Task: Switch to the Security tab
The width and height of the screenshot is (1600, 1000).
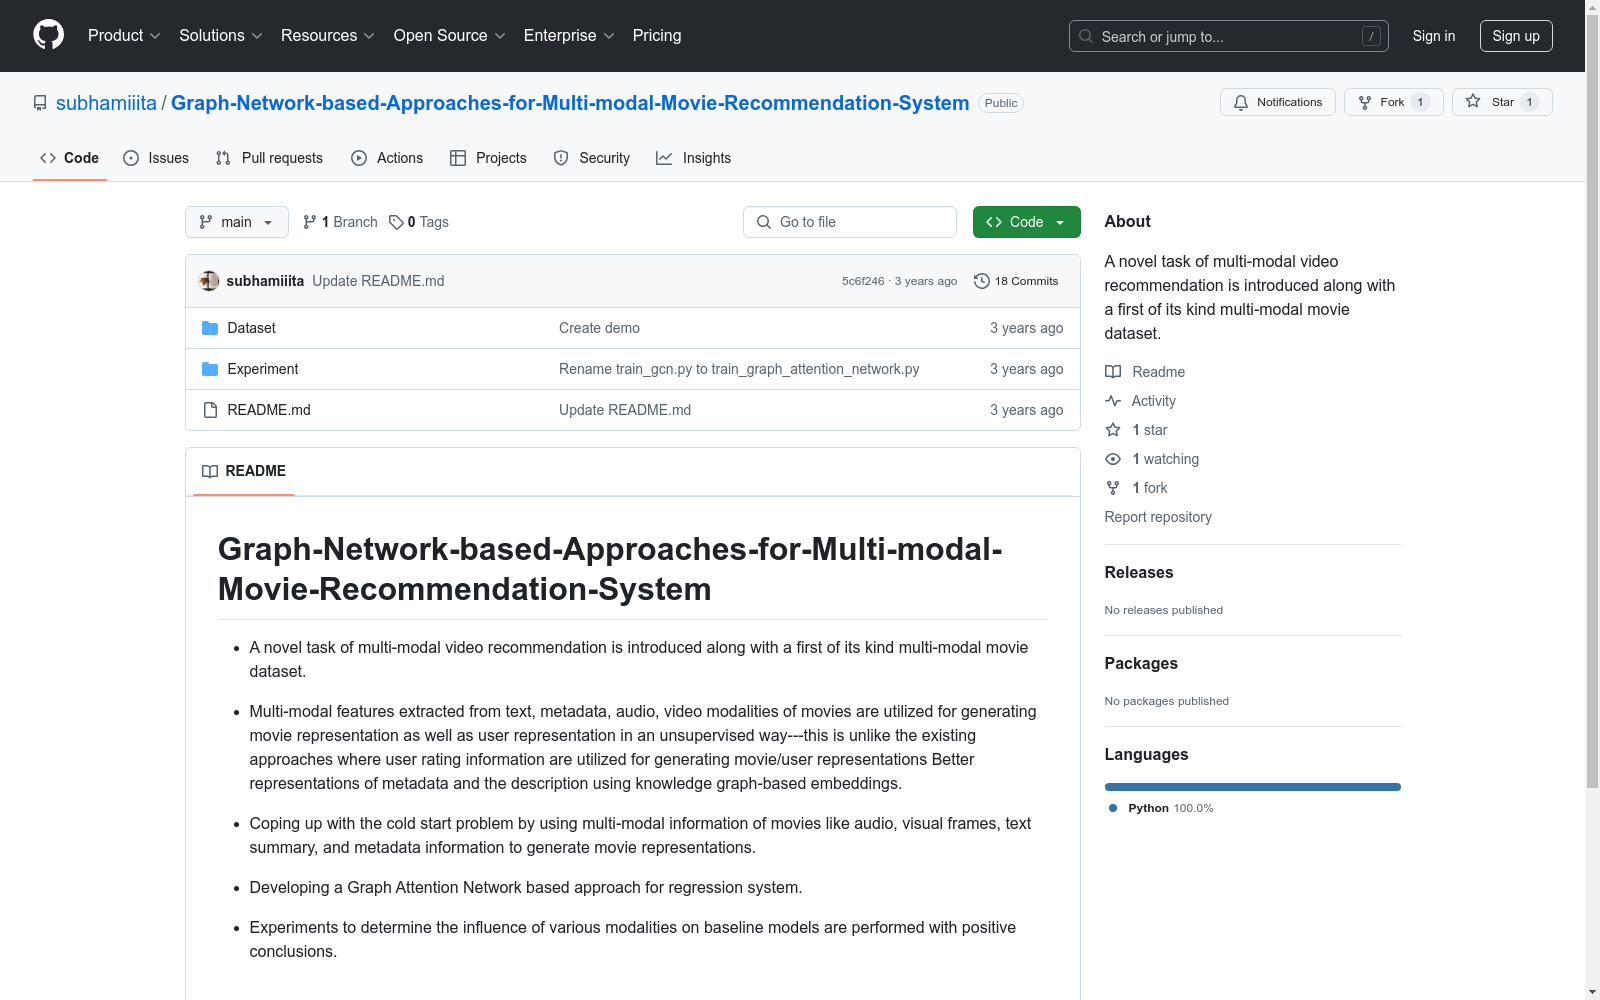Action: 592,158
